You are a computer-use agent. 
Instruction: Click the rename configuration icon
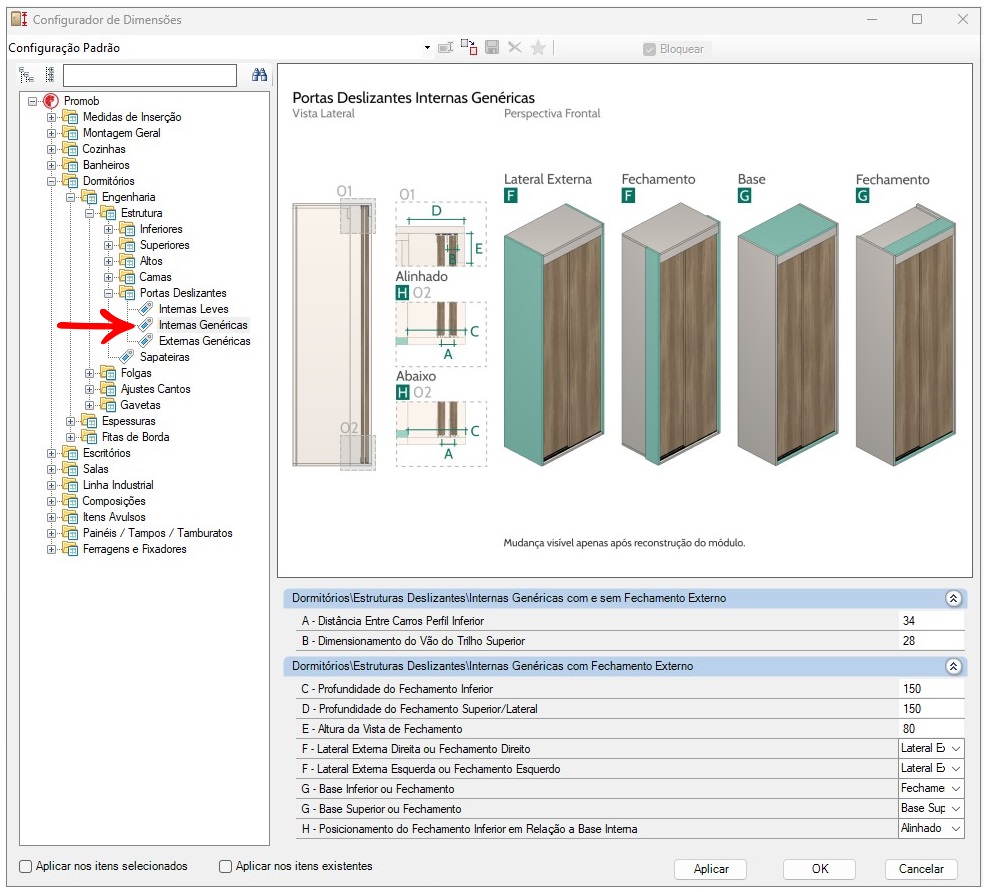pos(445,48)
